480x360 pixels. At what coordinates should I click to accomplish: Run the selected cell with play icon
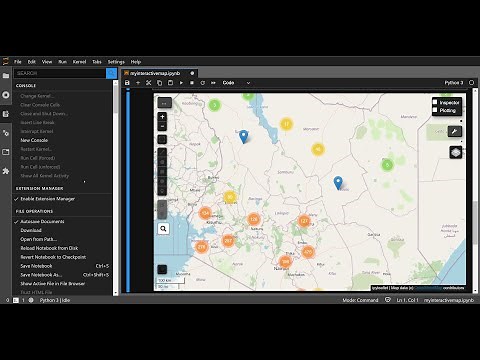181,83
